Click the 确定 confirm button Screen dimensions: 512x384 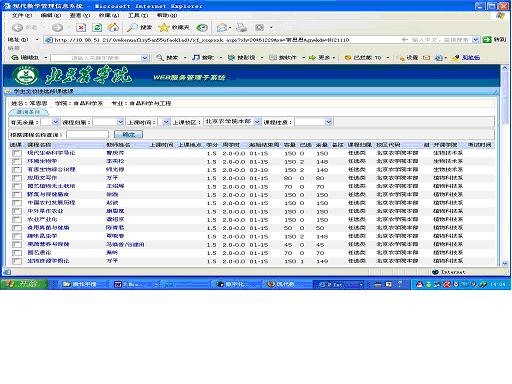128,134
